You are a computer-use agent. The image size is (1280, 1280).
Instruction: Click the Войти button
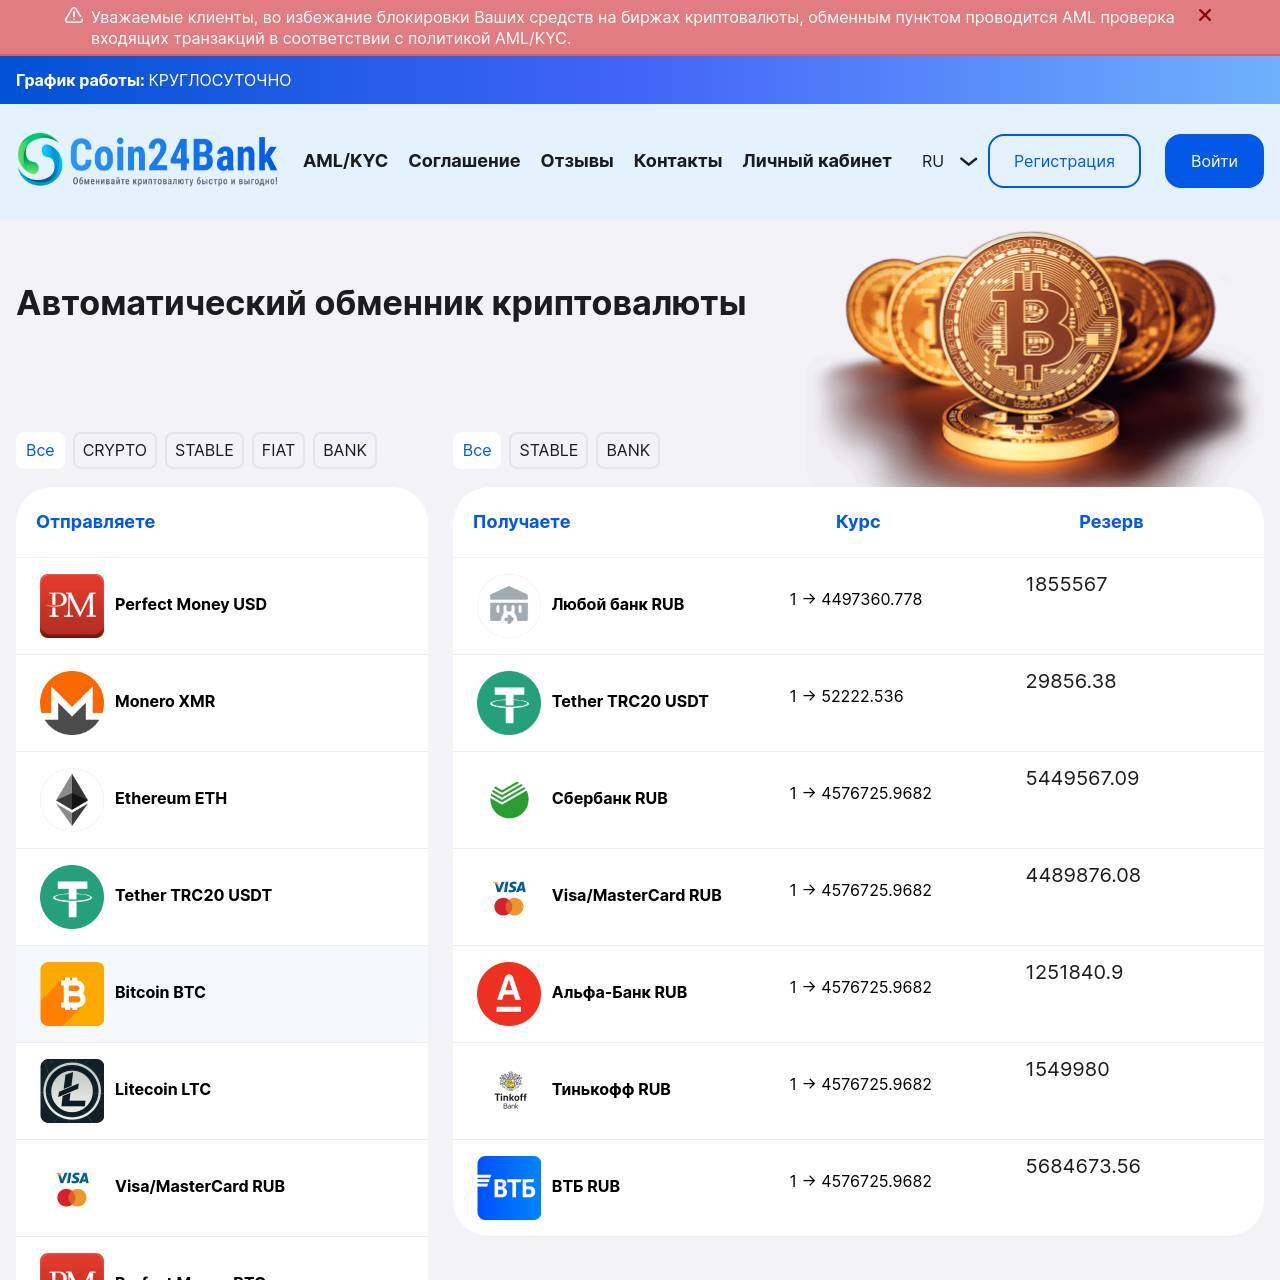point(1214,161)
